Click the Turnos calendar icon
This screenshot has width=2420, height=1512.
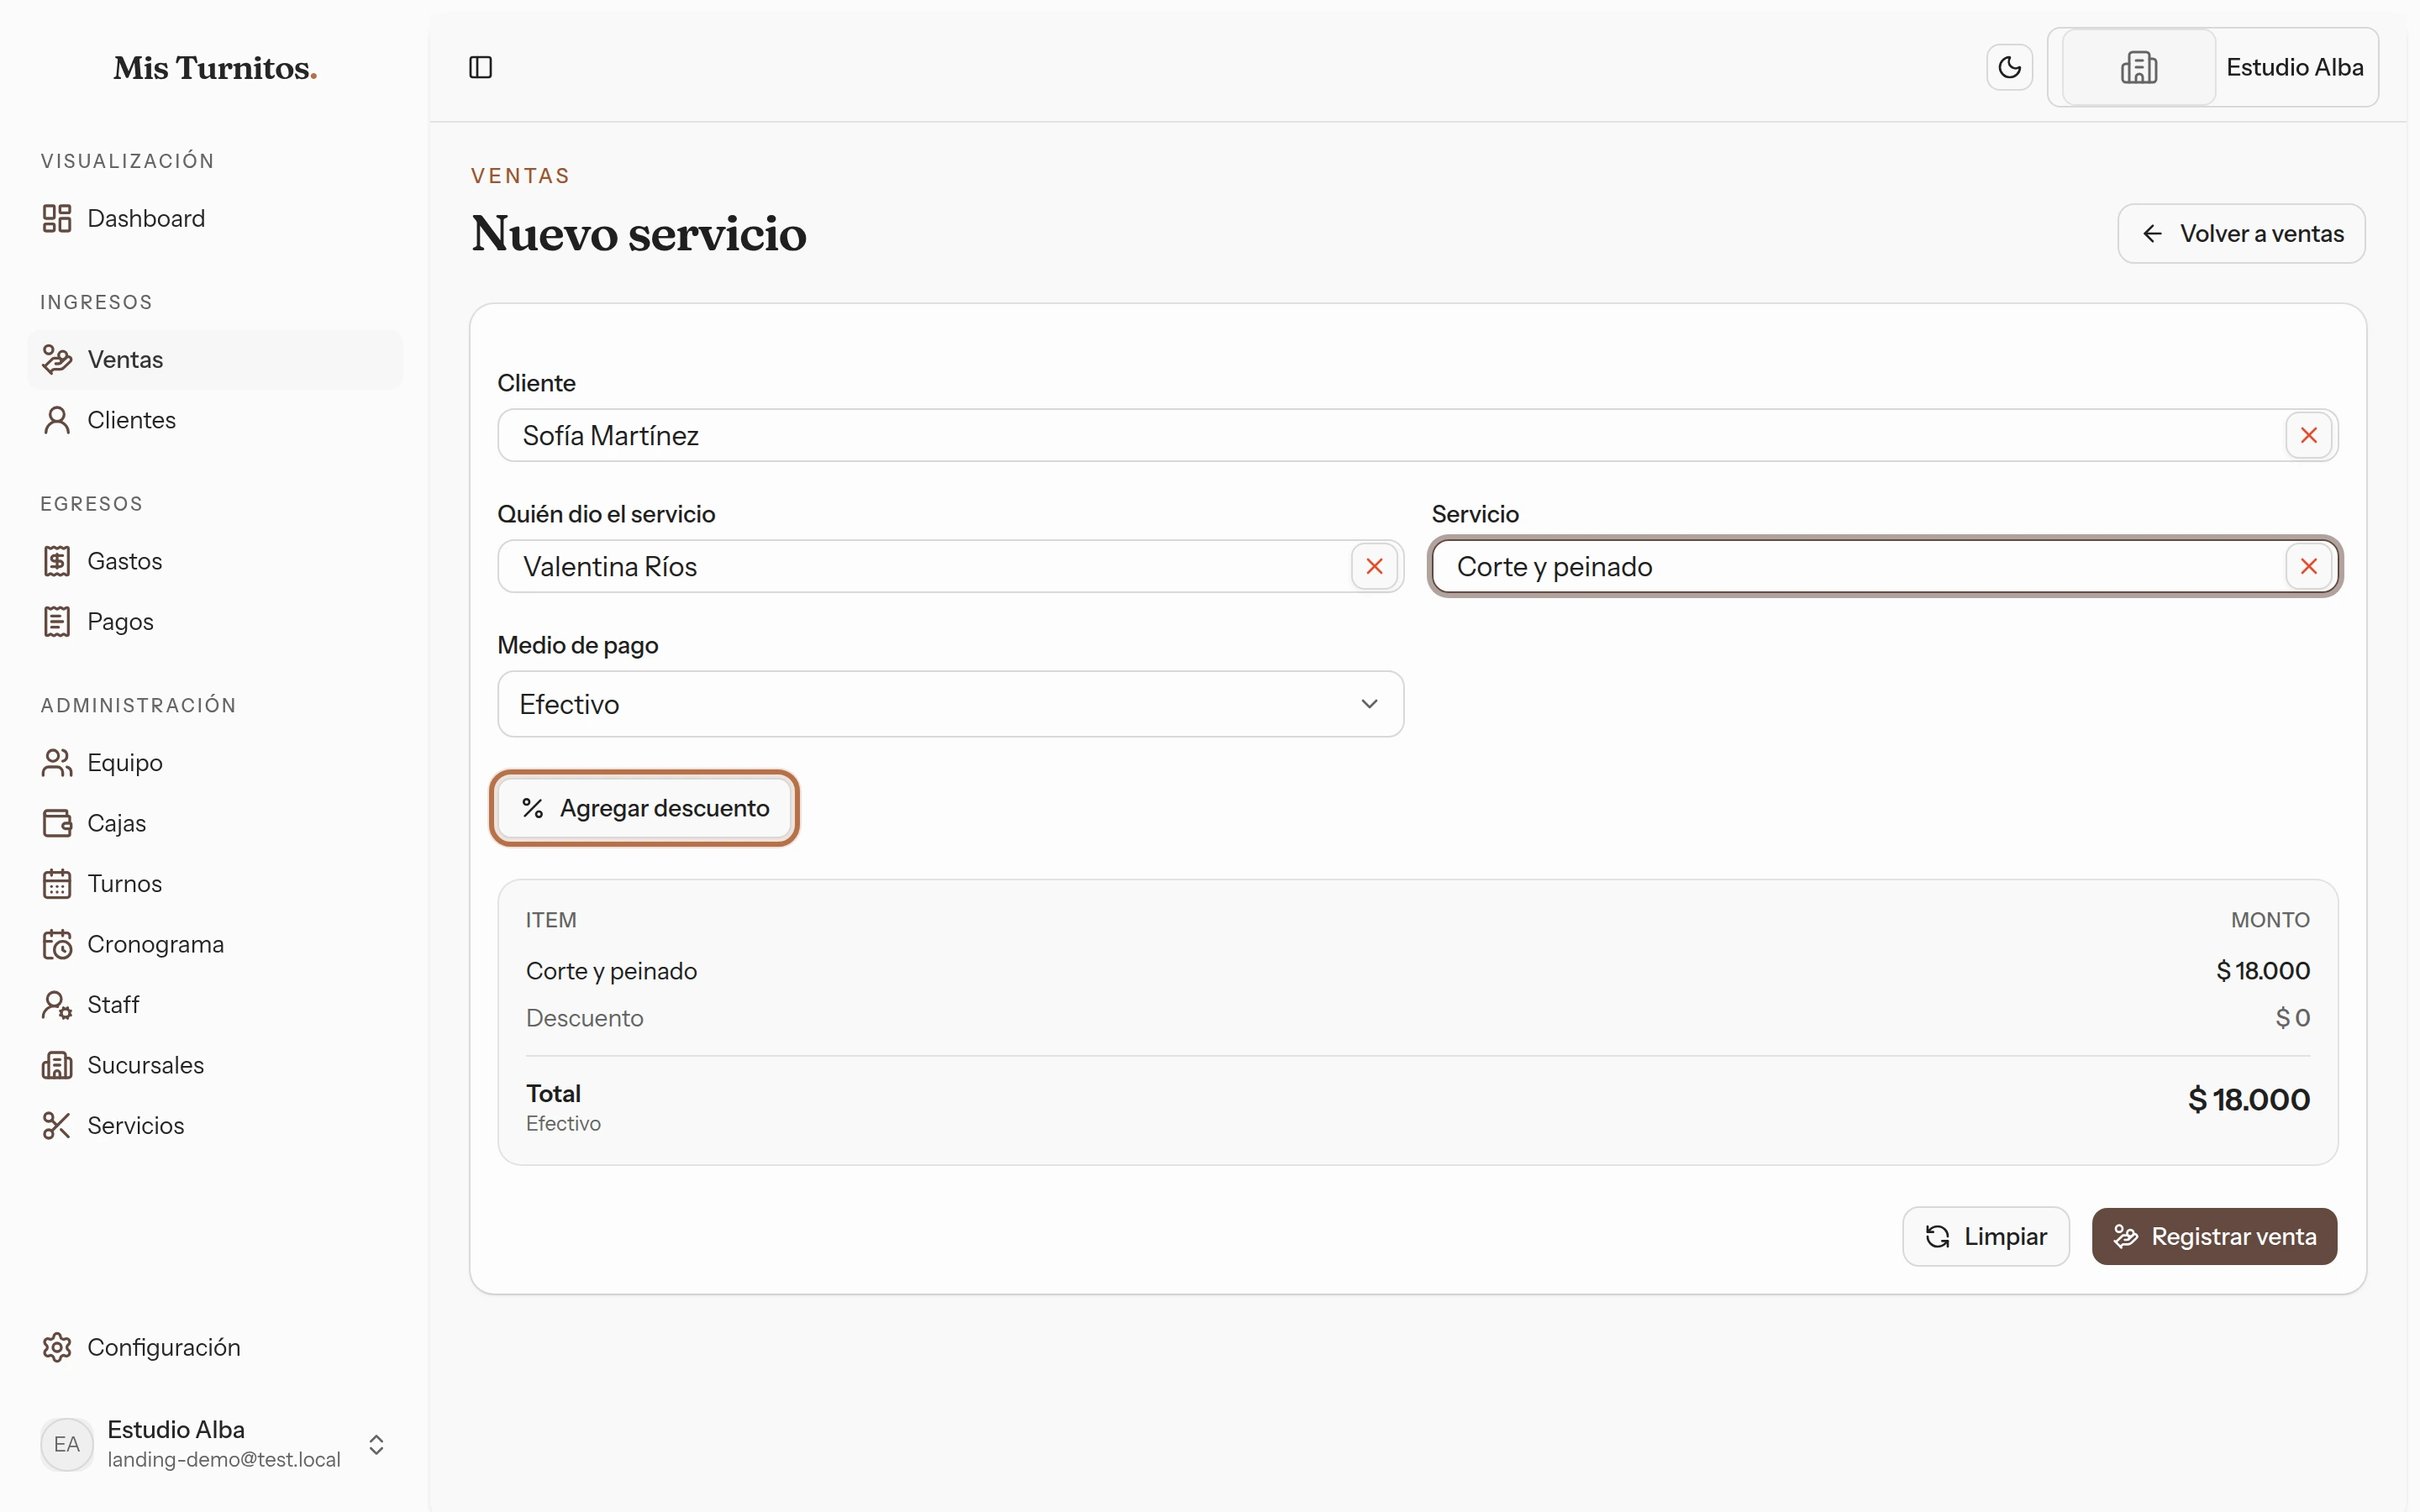57,884
